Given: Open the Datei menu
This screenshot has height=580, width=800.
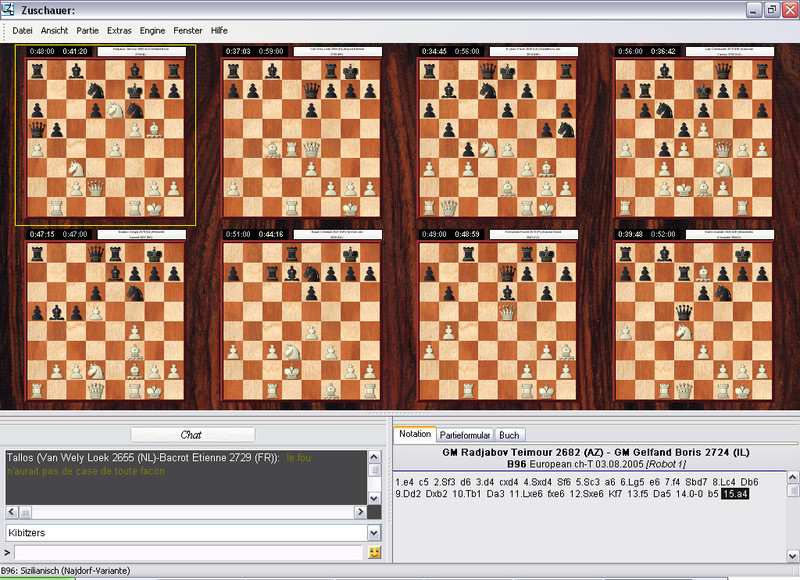Looking at the screenshot, I should coord(22,31).
